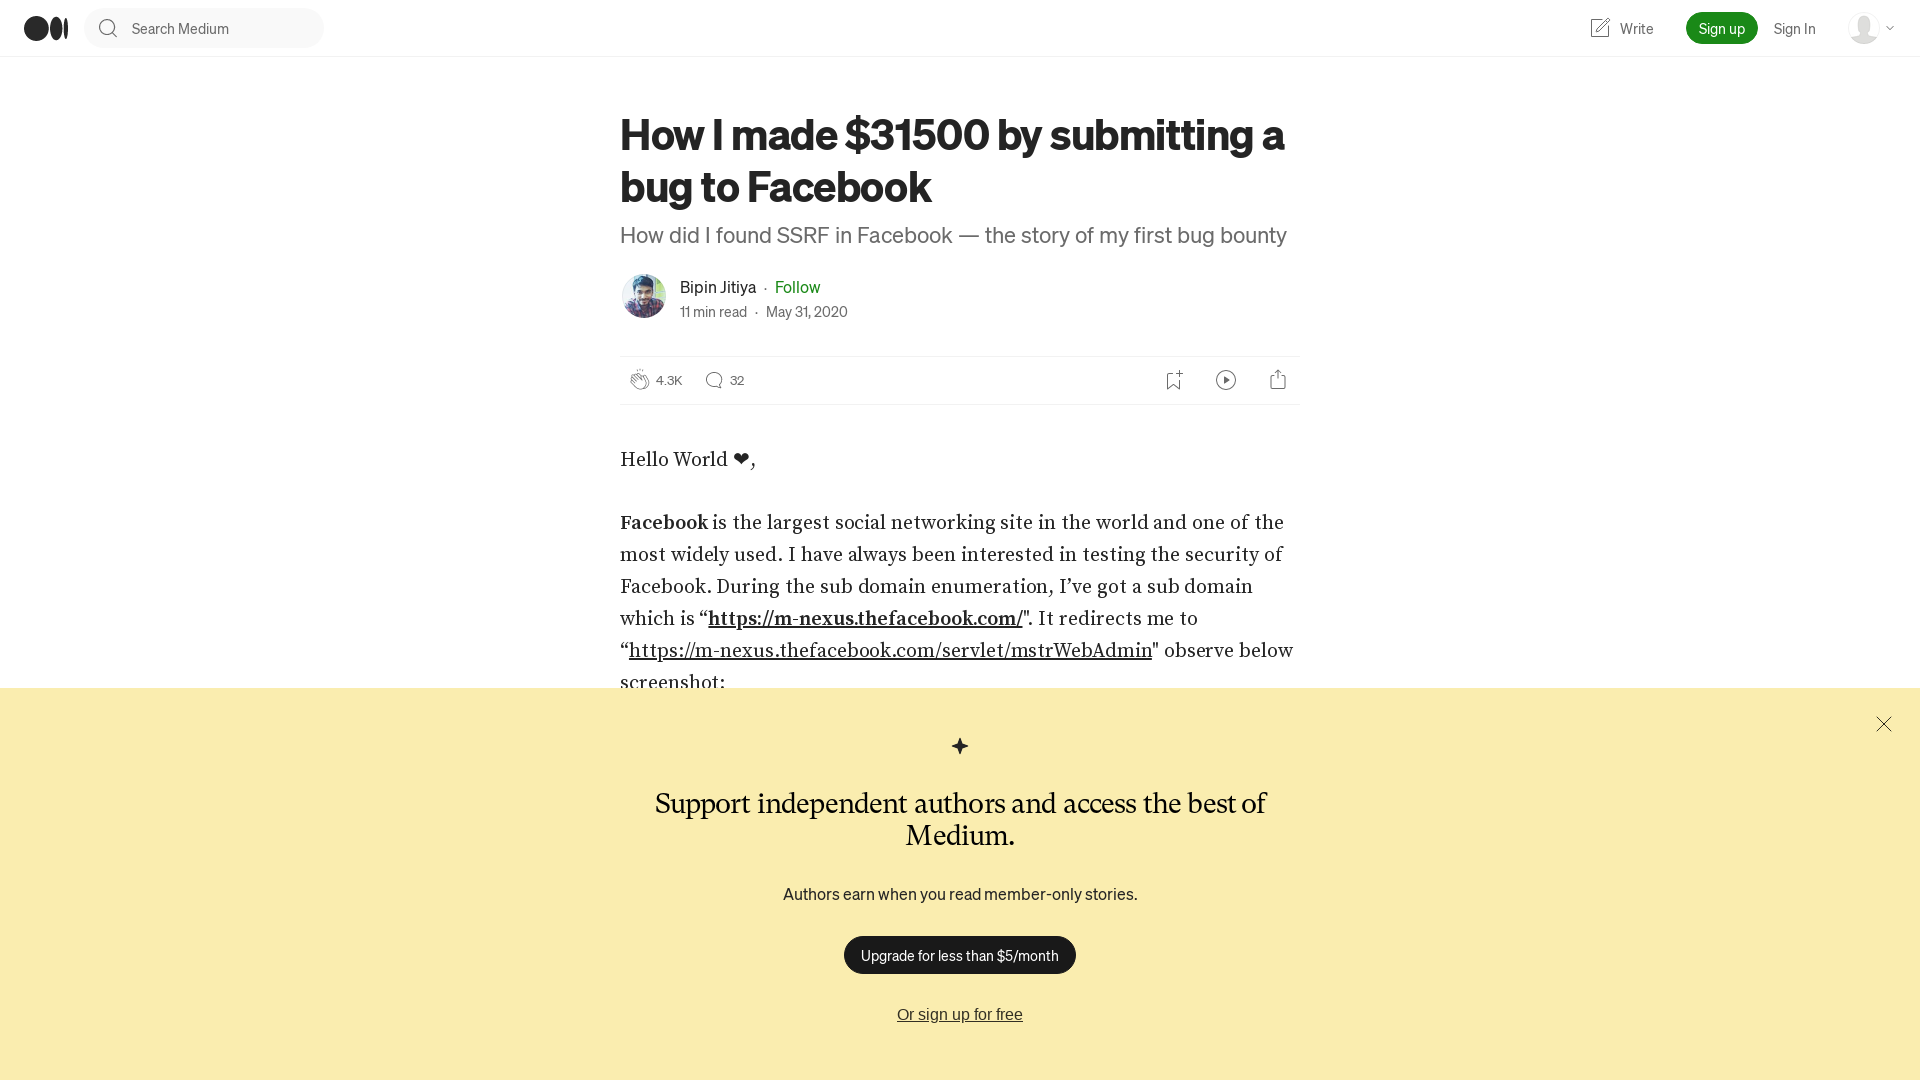Select the Write menu tab item
The image size is (1920, 1080).
pyautogui.click(x=1621, y=28)
